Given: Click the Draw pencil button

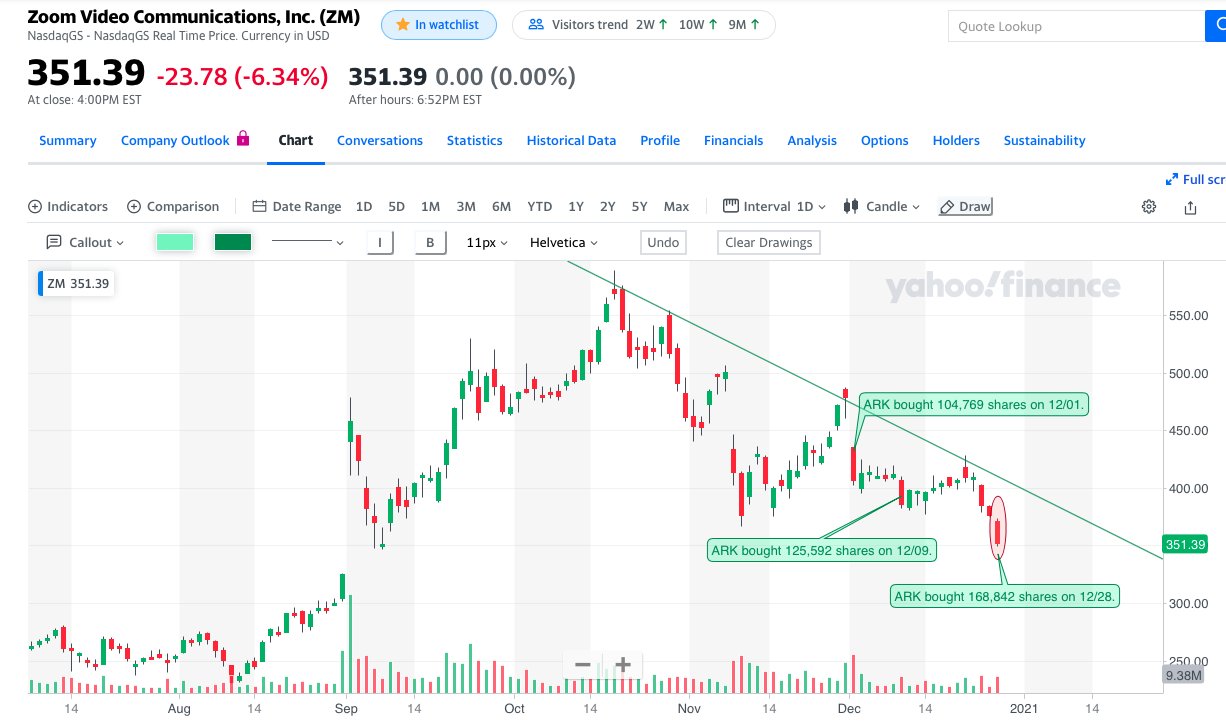Looking at the screenshot, I should [x=966, y=207].
